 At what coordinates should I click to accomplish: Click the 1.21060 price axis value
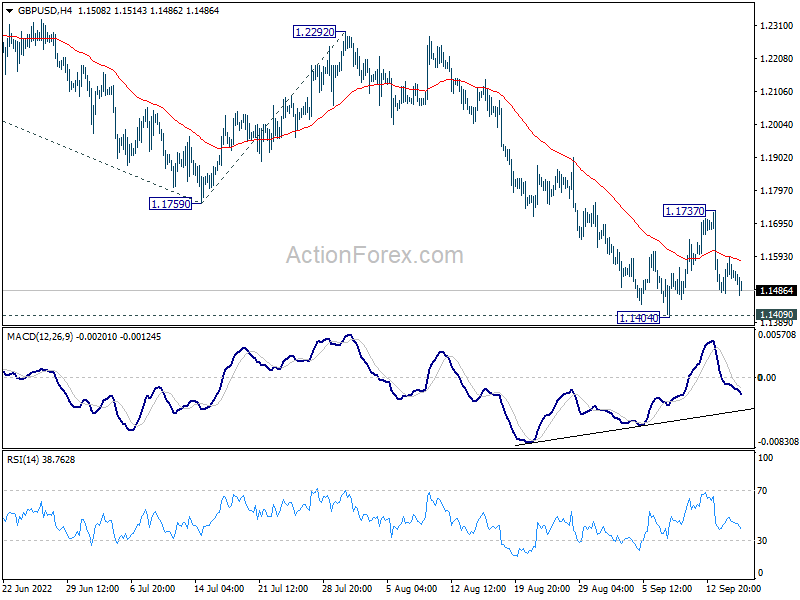tap(777, 92)
